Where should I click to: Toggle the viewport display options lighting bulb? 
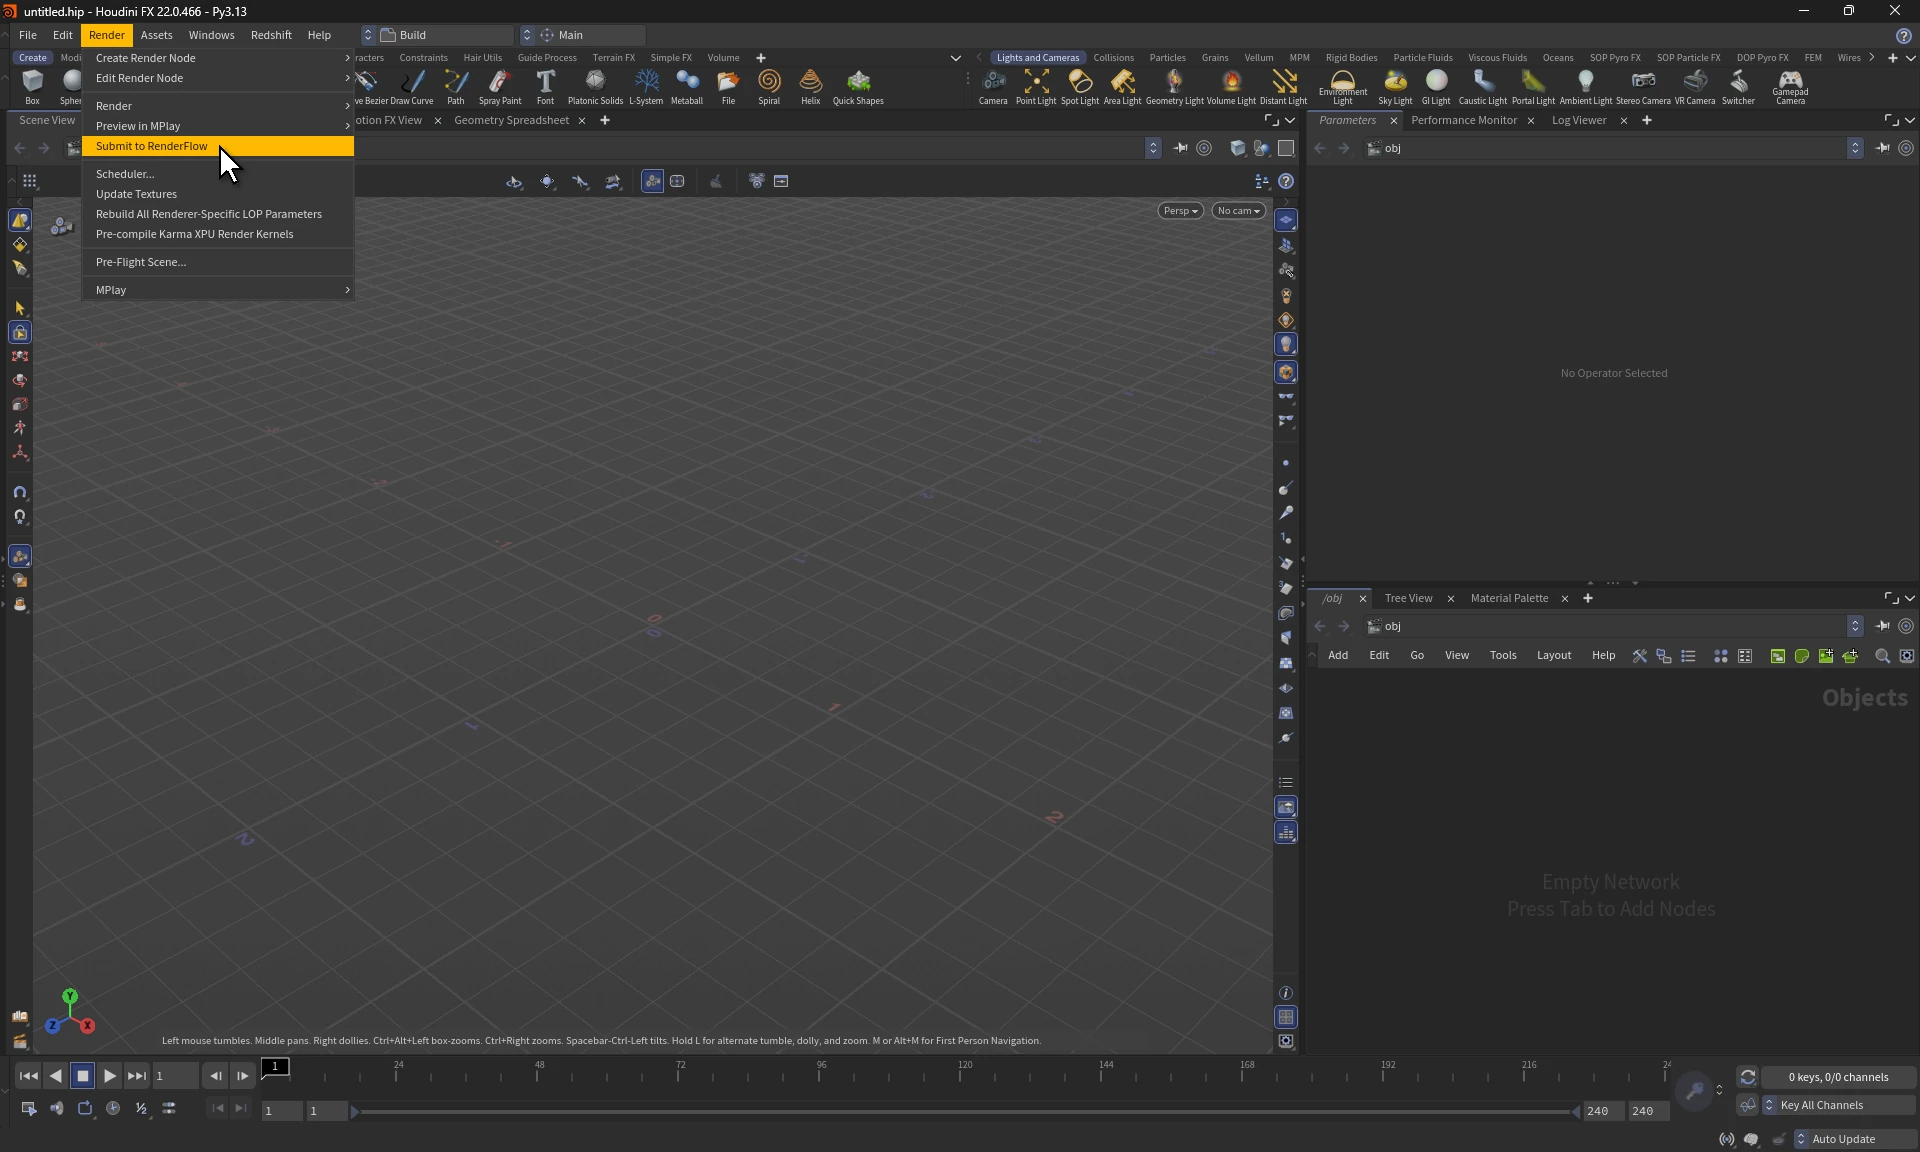(x=1286, y=344)
